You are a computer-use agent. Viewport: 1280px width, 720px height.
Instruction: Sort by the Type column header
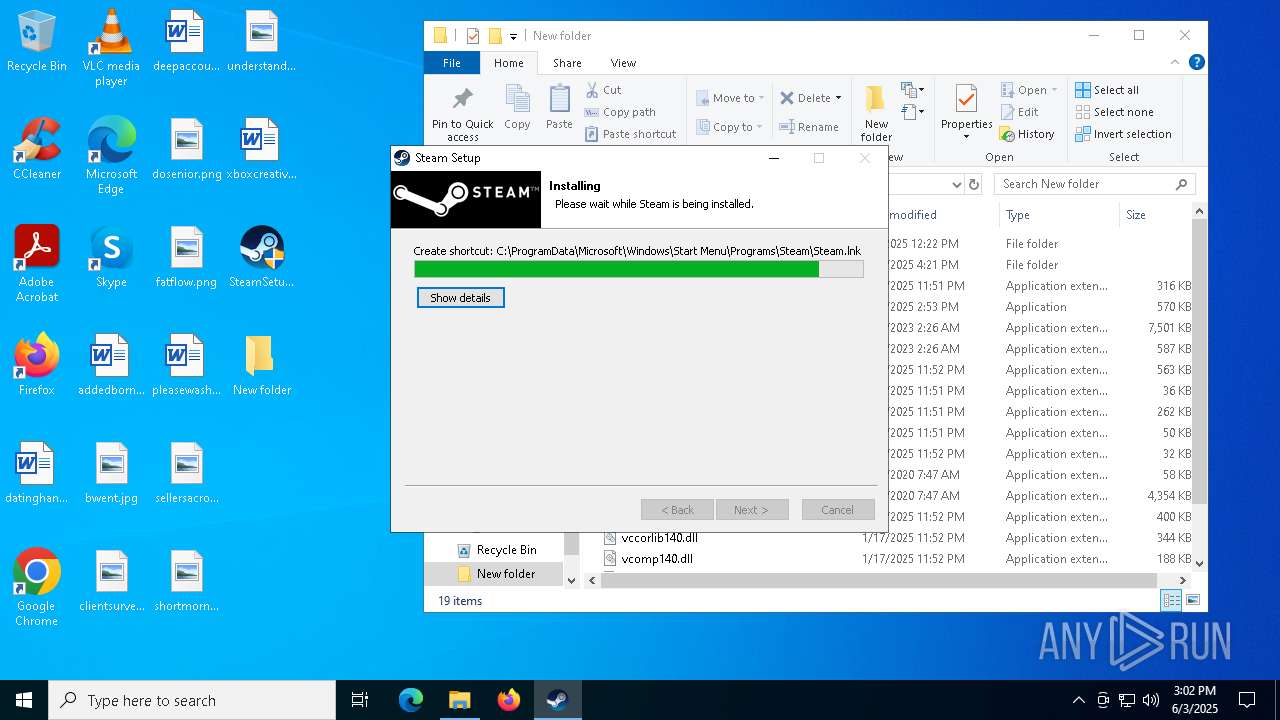pyautogui.click(x=1059, y=215)
